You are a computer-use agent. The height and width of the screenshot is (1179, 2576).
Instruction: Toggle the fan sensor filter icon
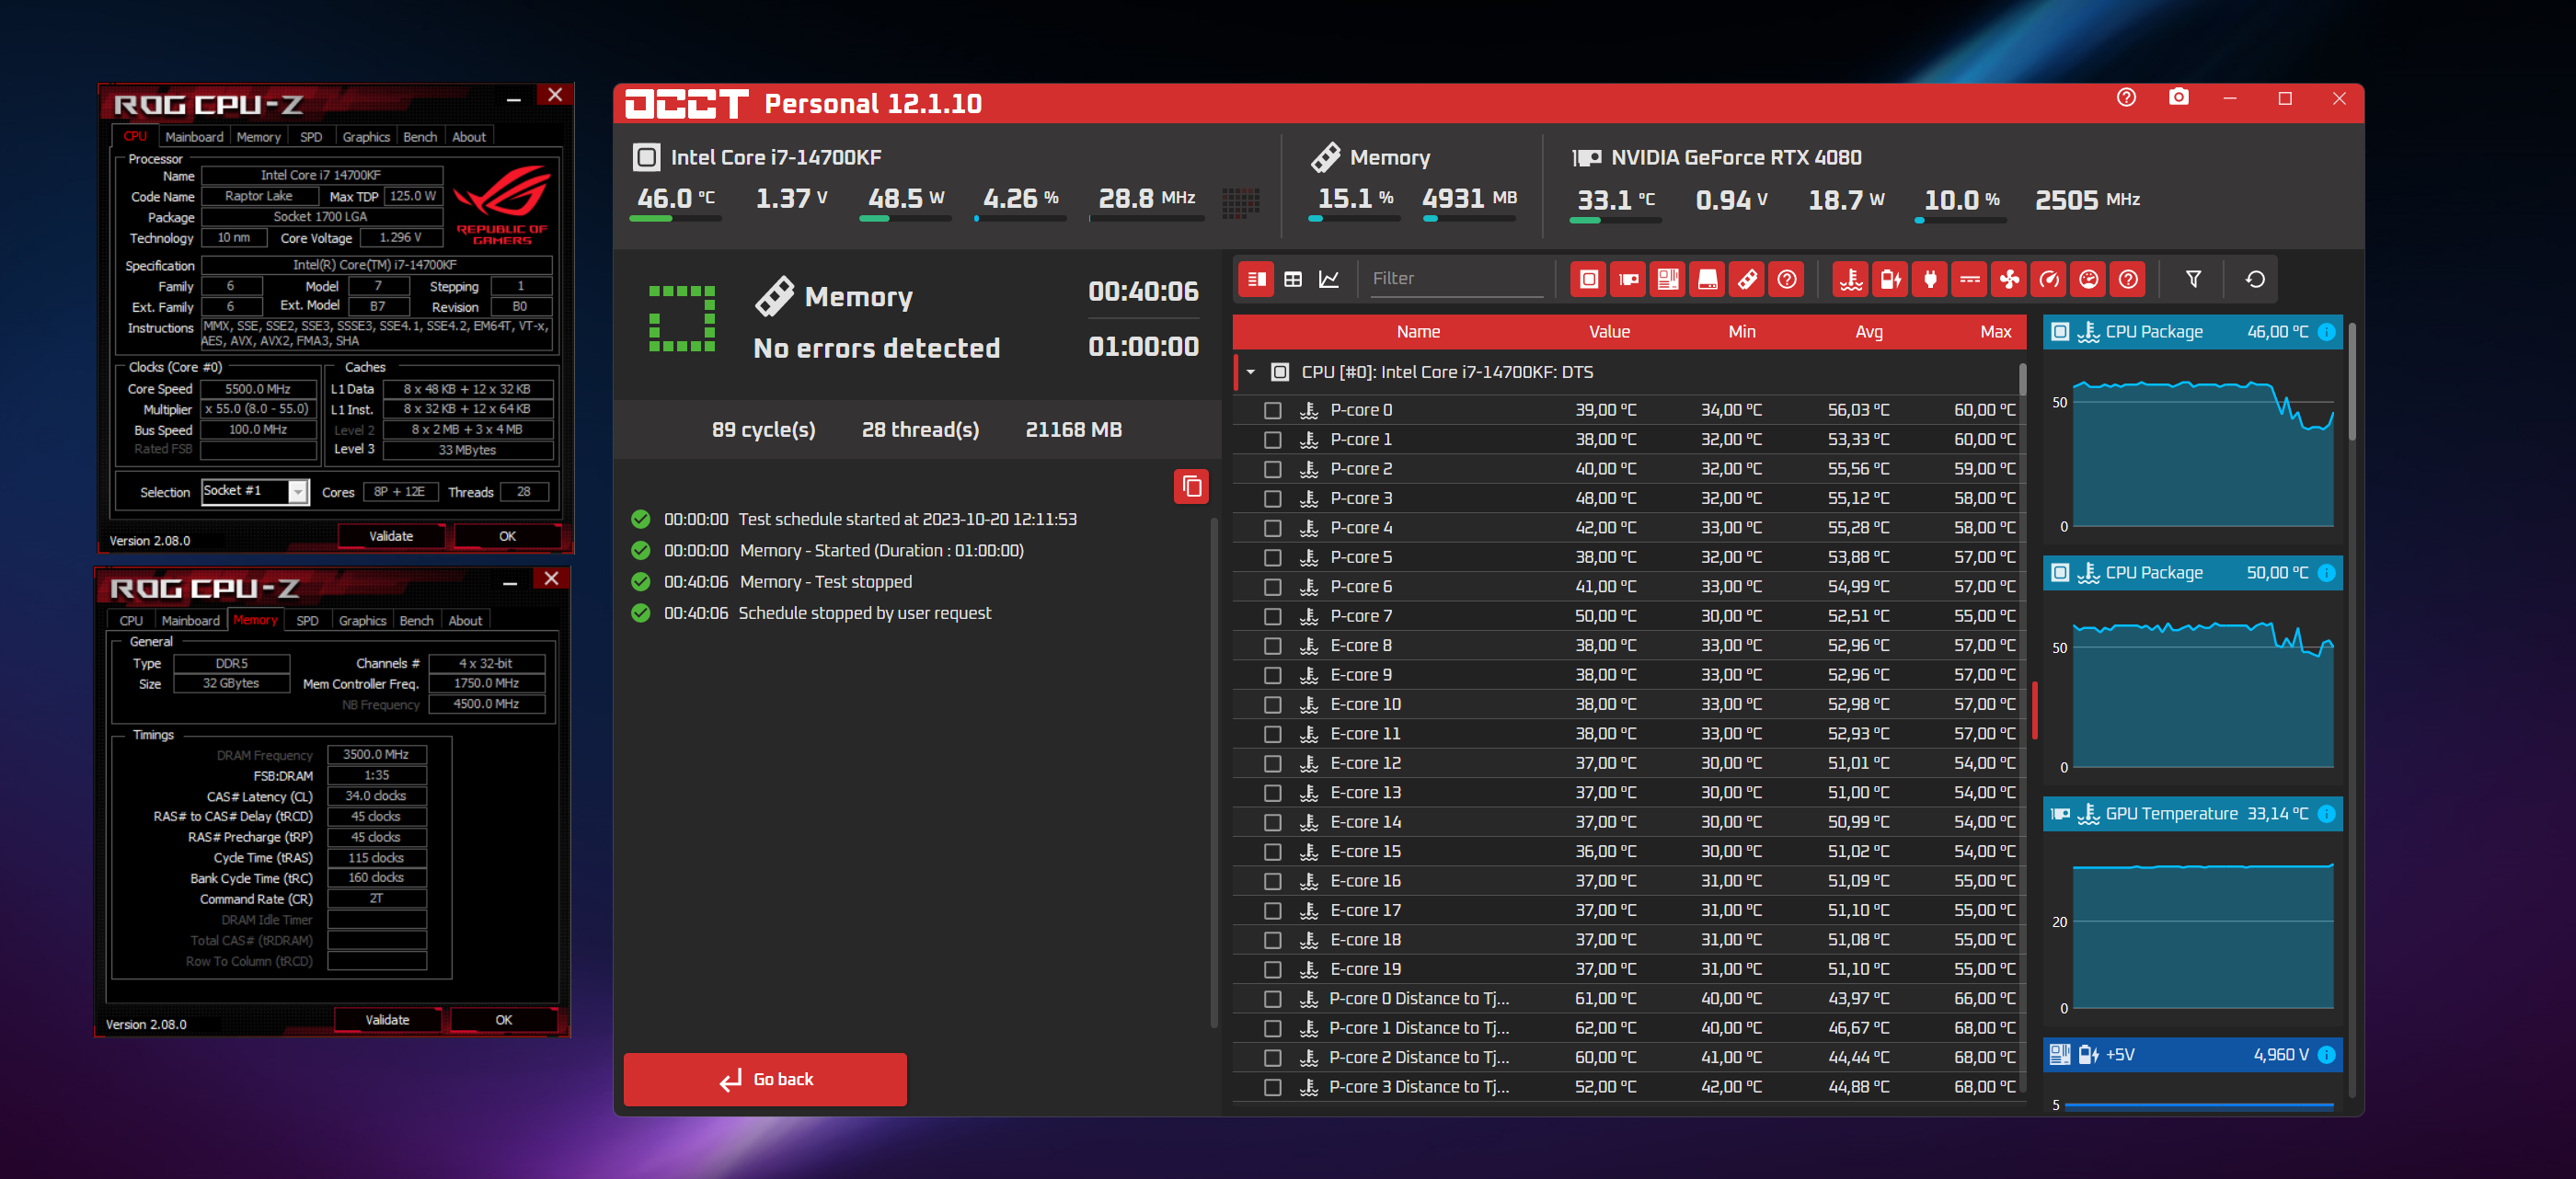tap(2009, 279)
